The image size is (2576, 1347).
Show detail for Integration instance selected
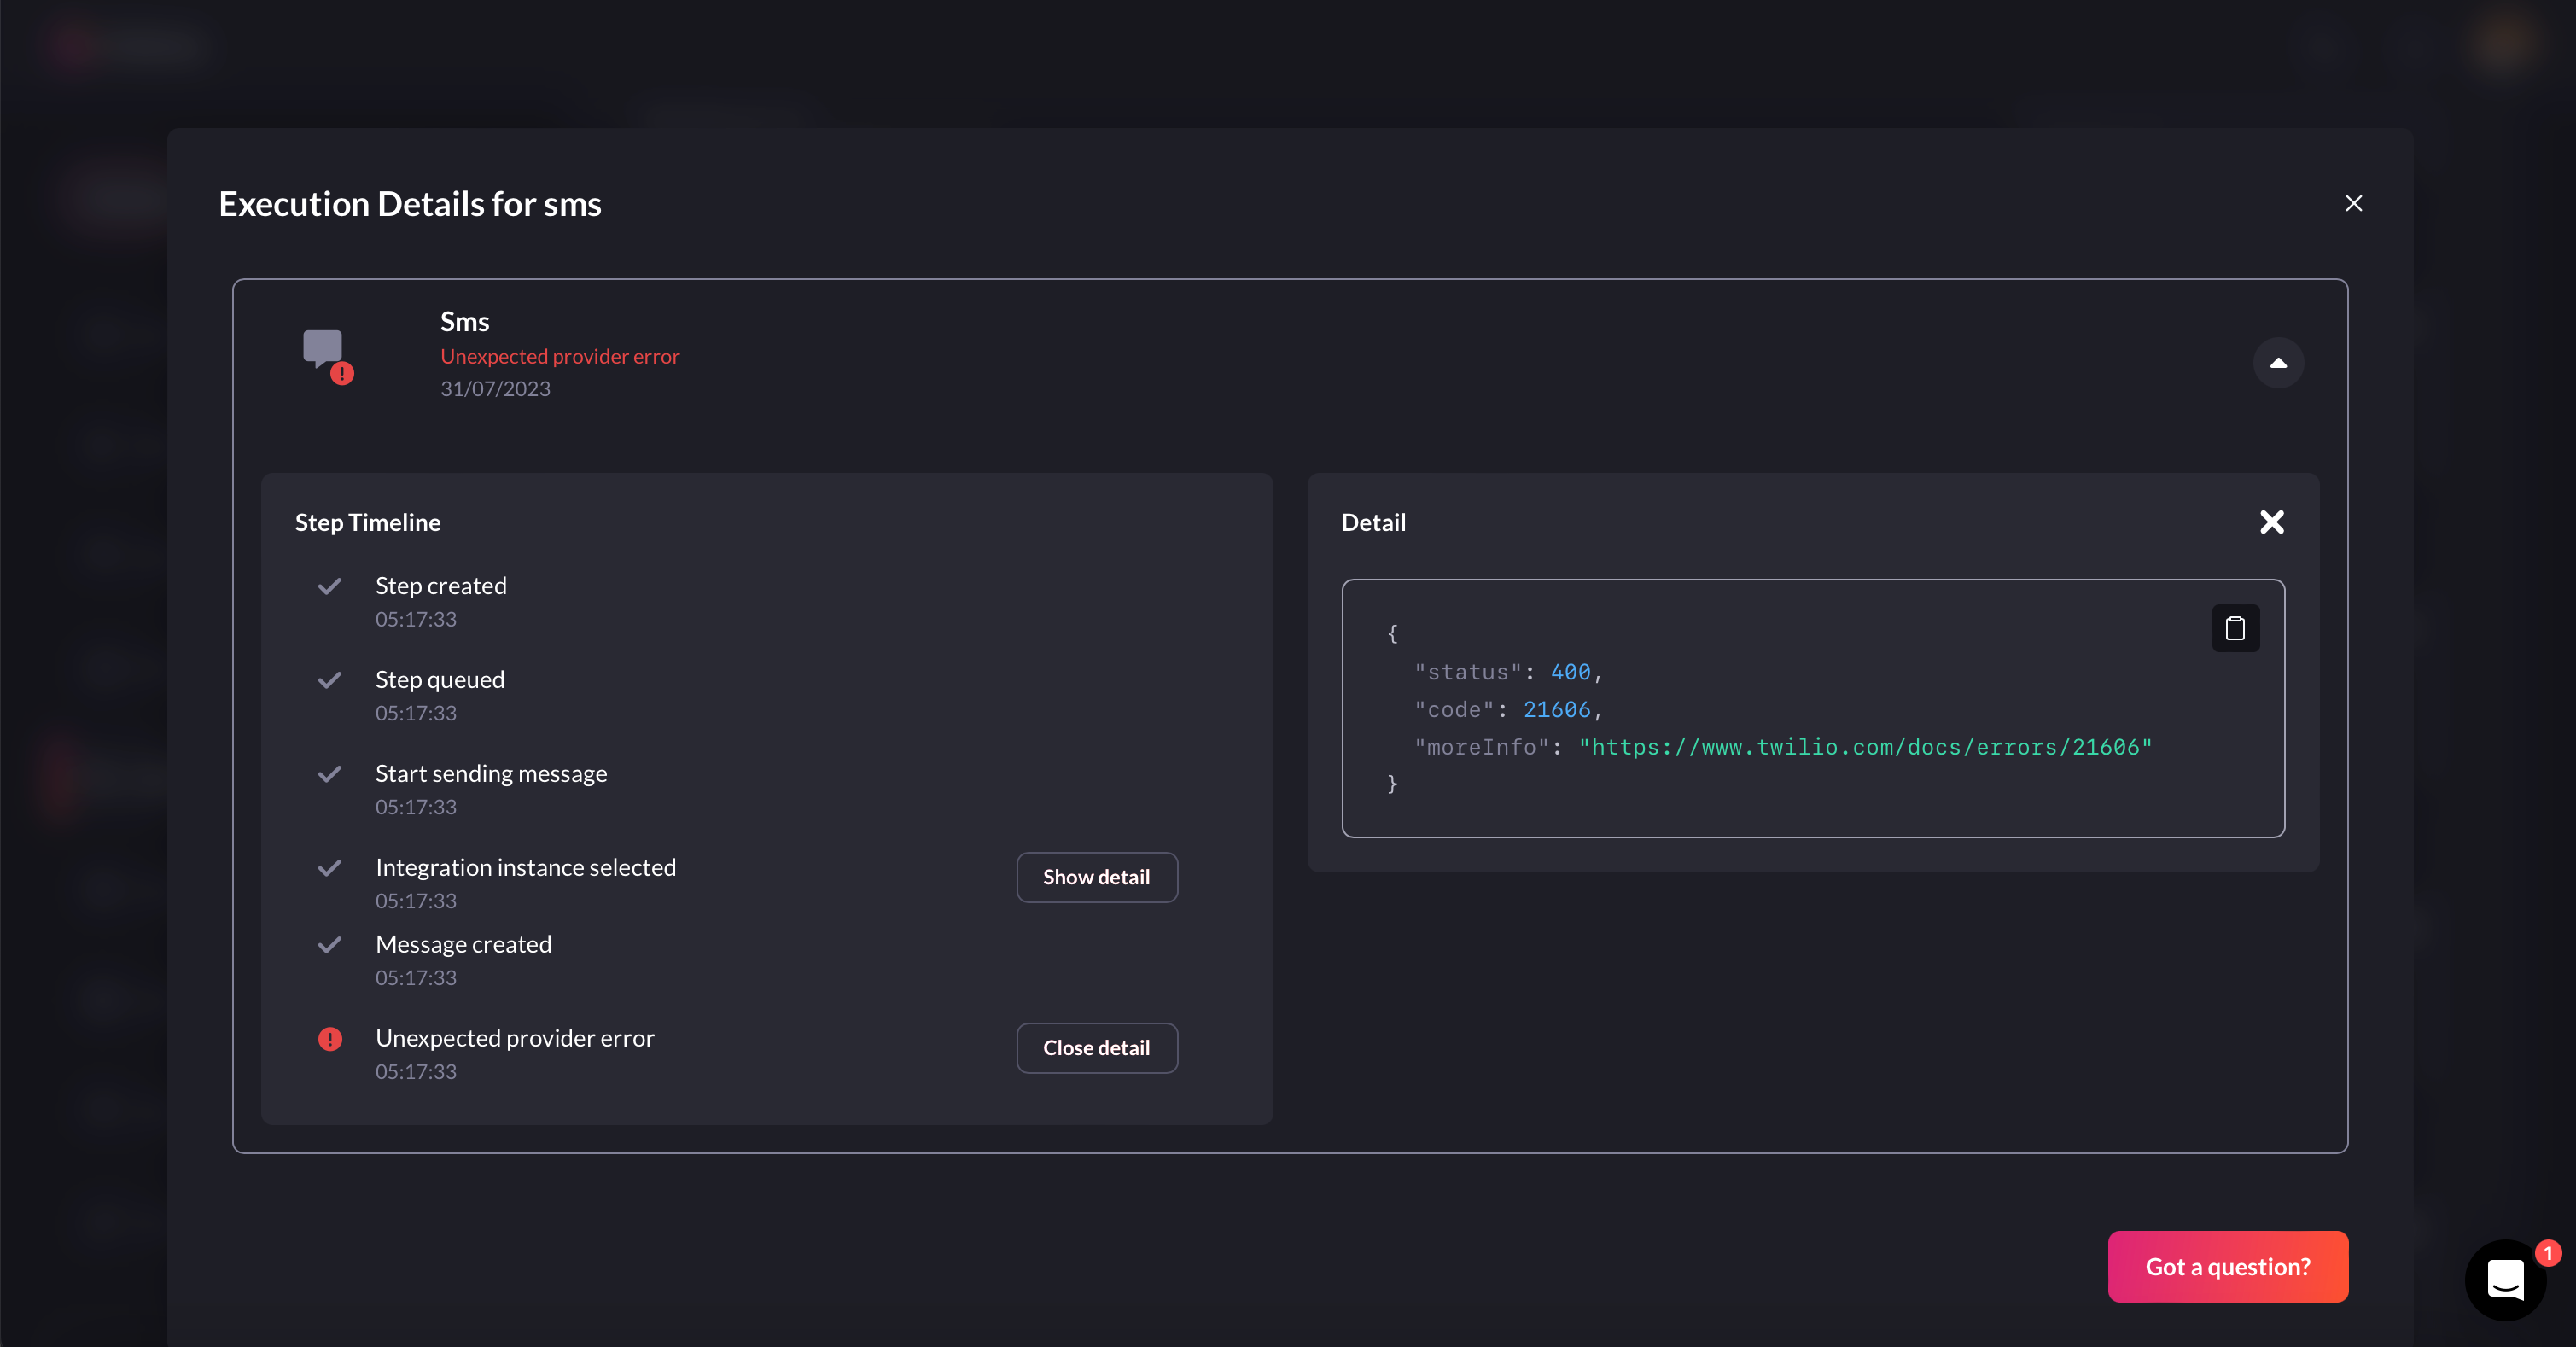click(1096, 877)
